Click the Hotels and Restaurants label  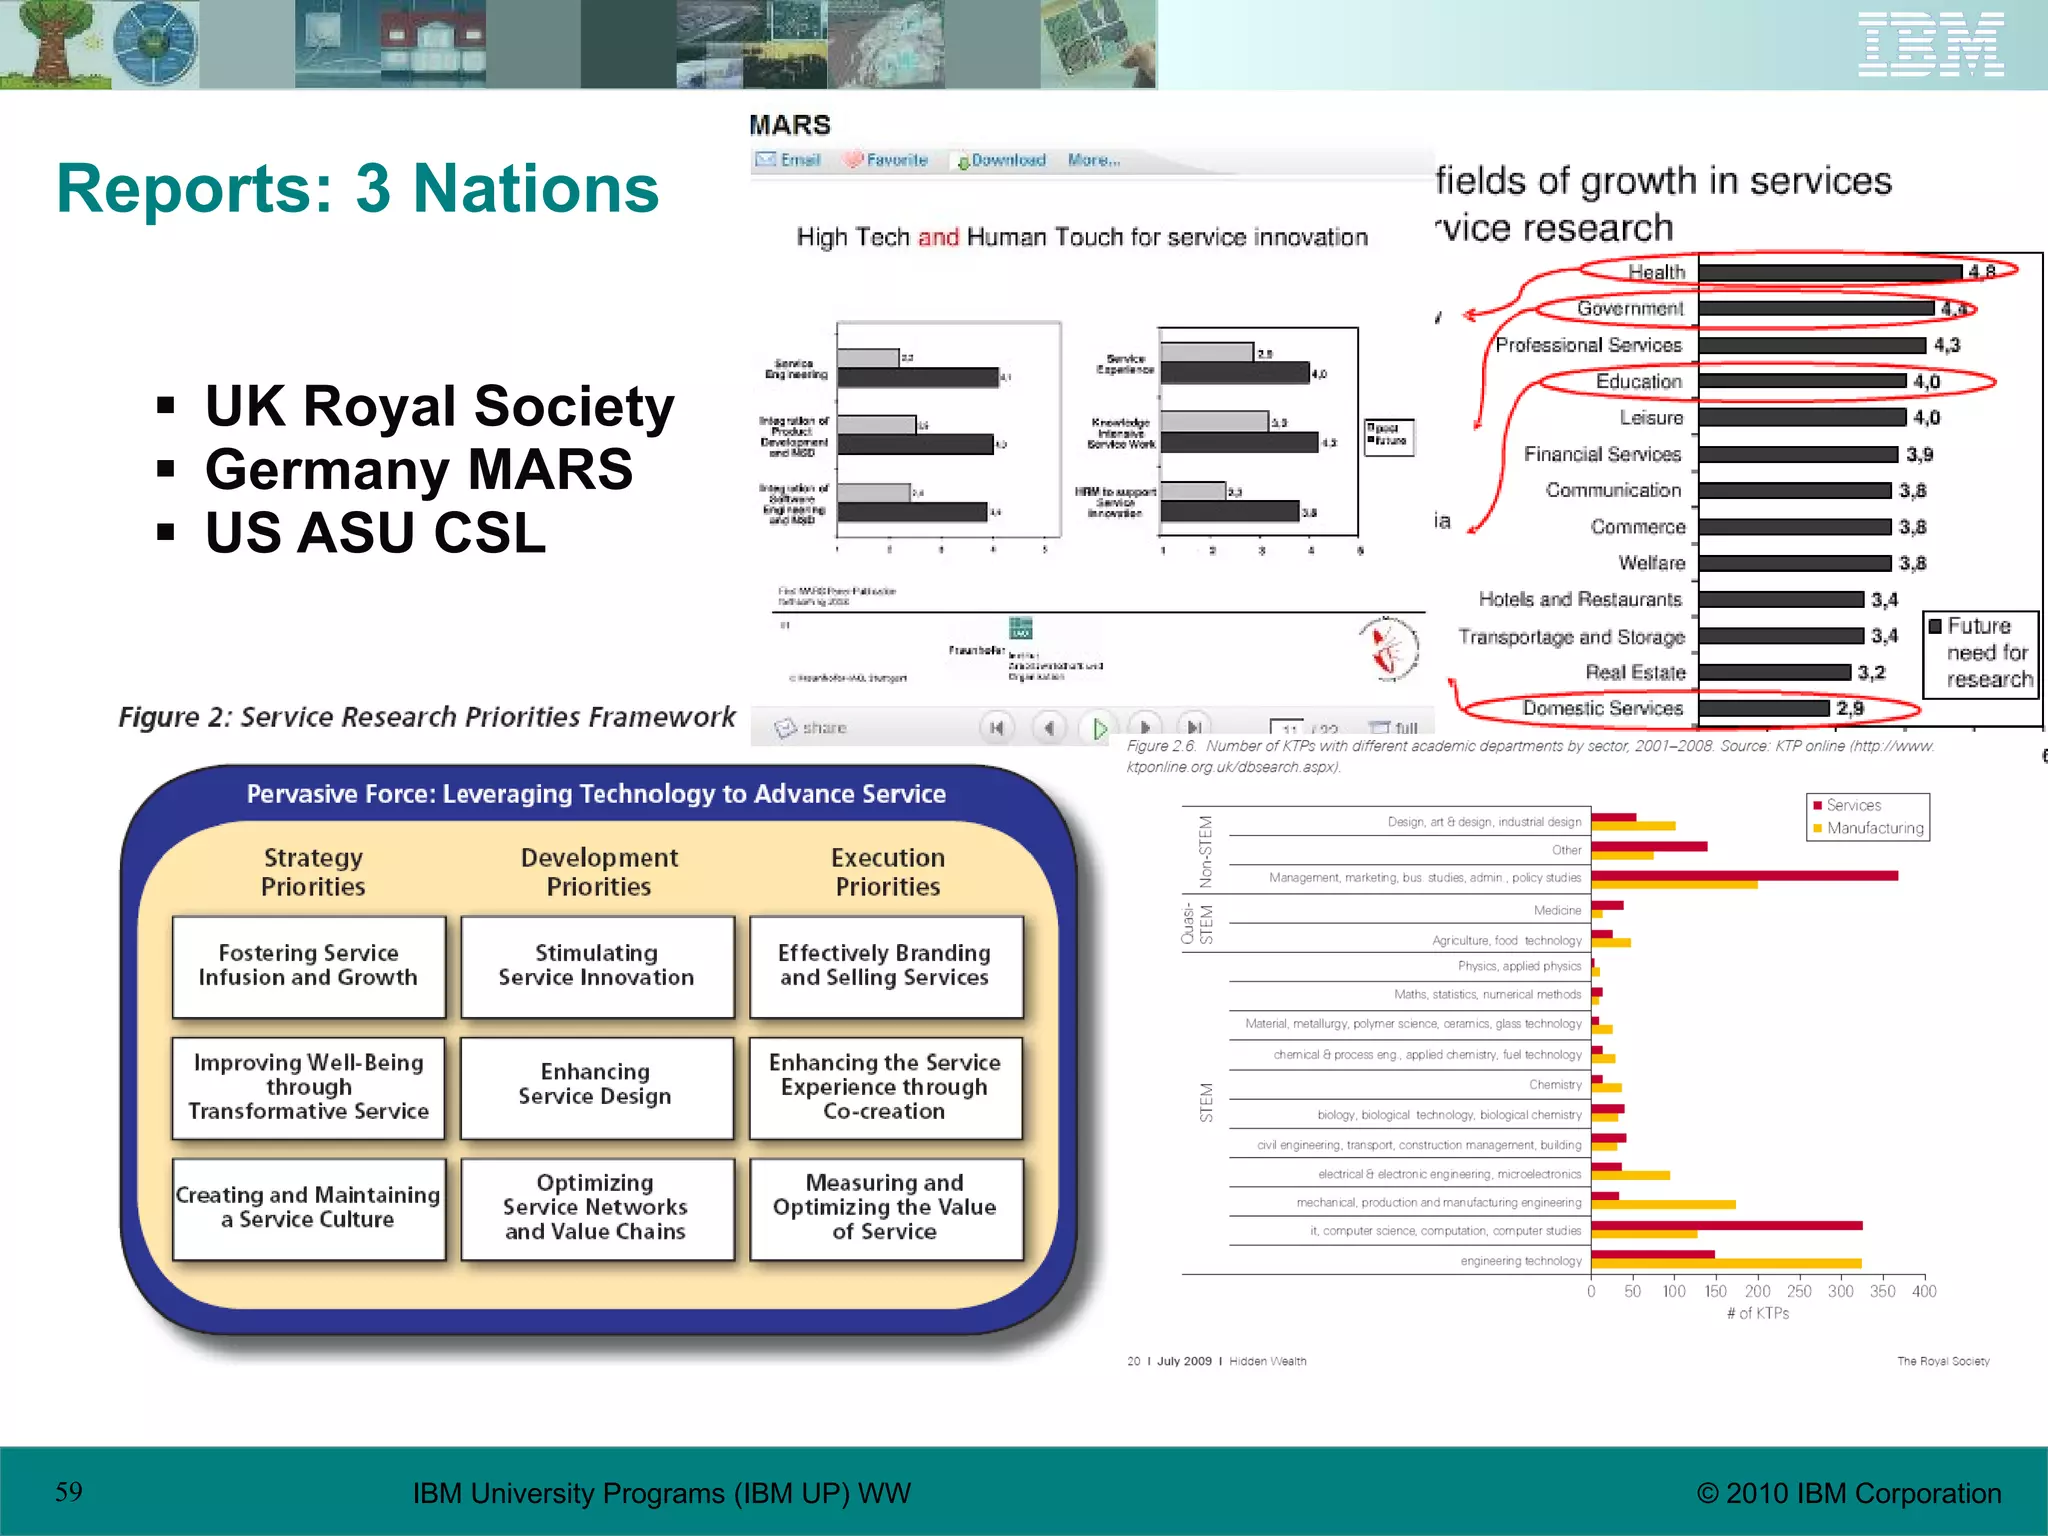pyautogui.click(x=1580, y=599)
